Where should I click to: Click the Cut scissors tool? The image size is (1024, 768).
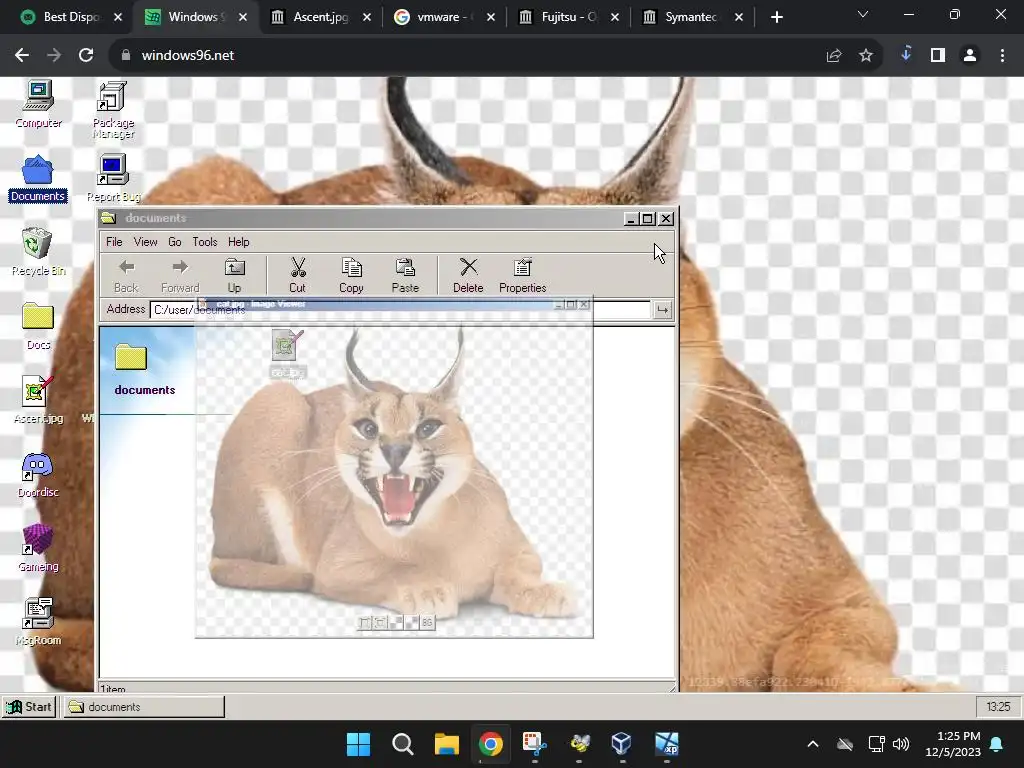[x=298, y=276]
